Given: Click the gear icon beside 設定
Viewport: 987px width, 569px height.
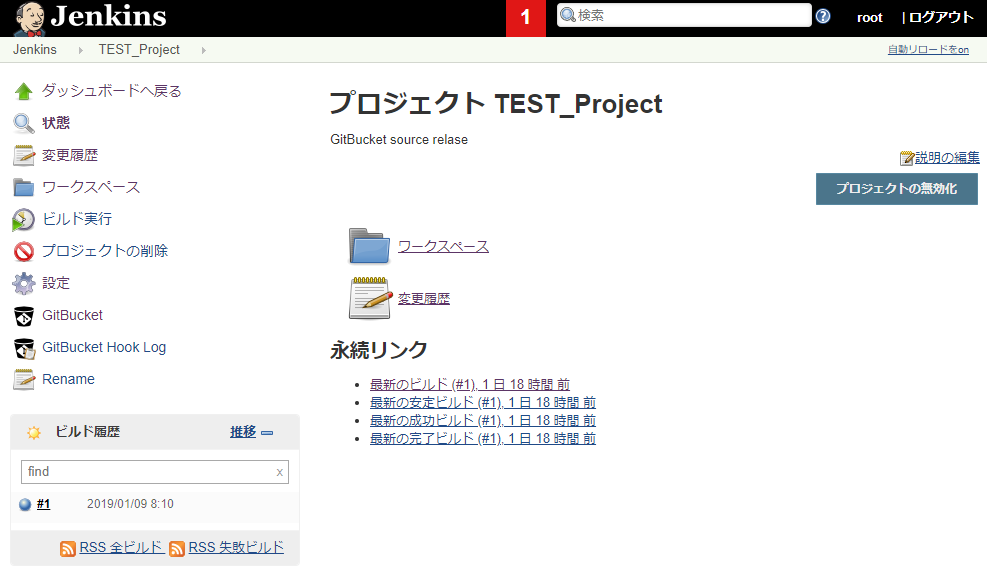Looking at the screenshot, I should [24, 283].
